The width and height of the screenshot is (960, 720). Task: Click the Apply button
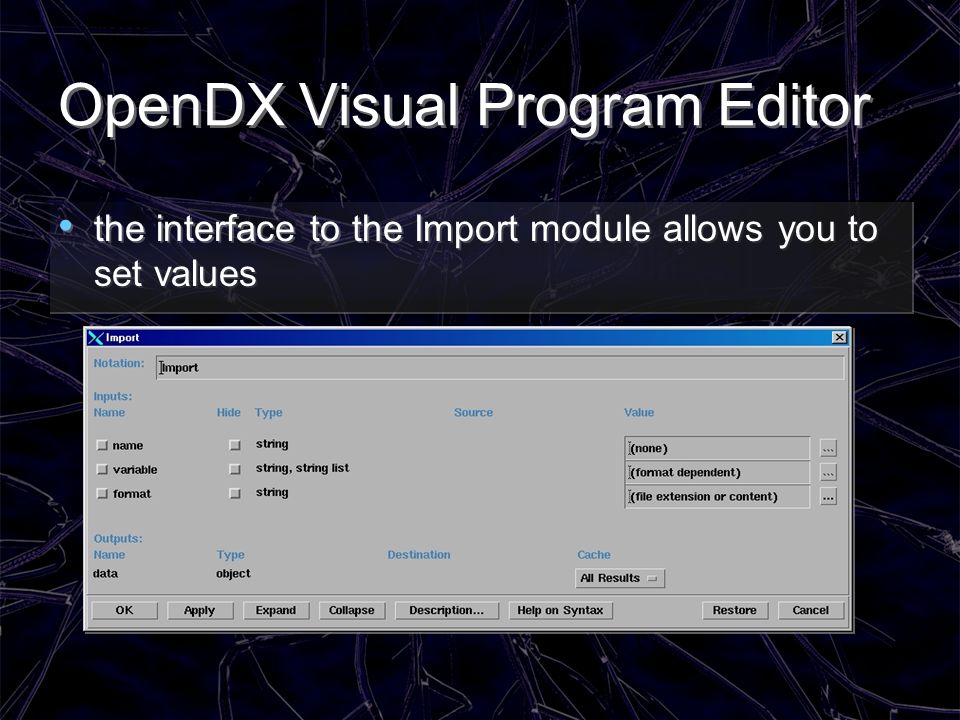coord(200,610)
